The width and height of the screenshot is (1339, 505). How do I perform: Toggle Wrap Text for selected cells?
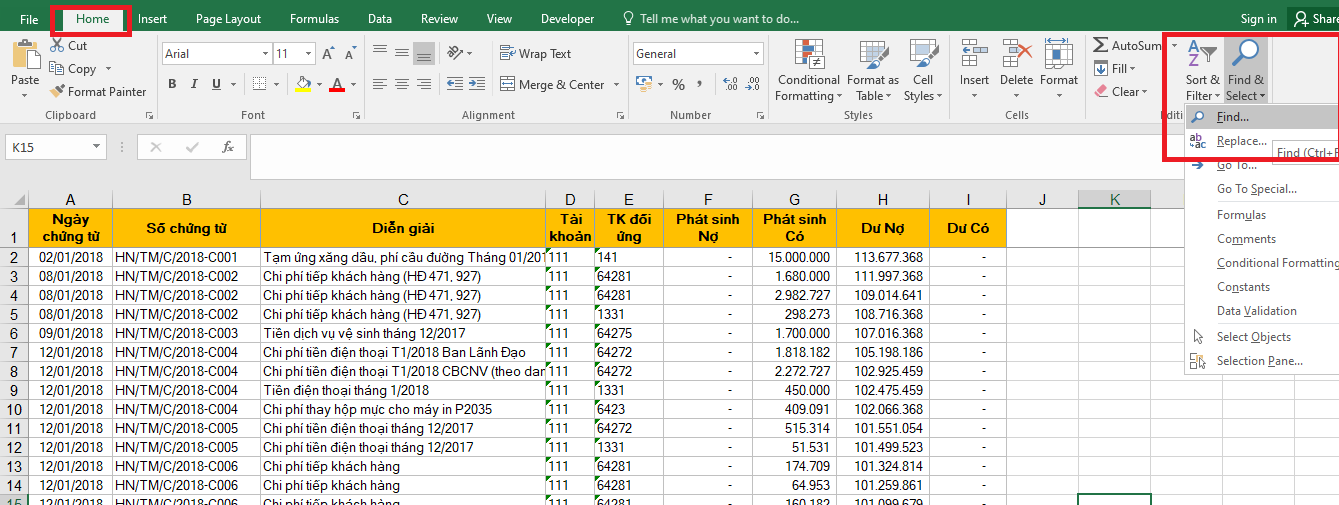[x=535, y=54]
